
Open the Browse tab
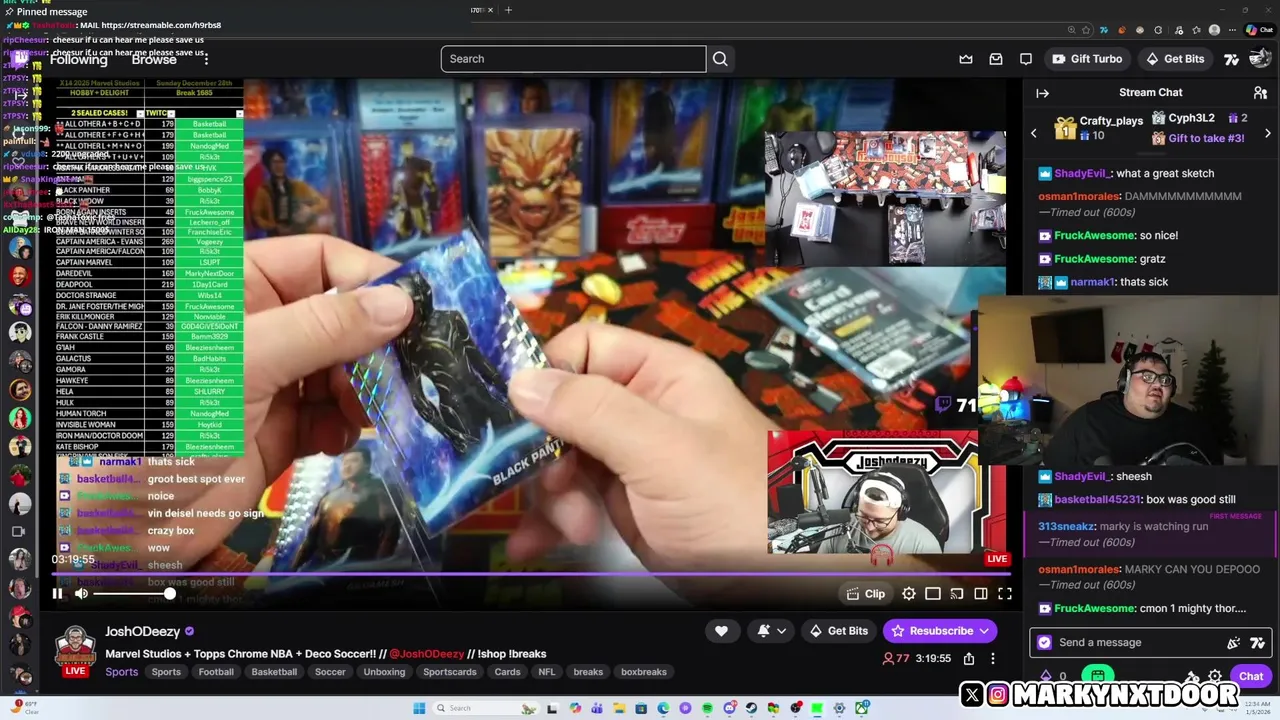[x=154, y=60]
